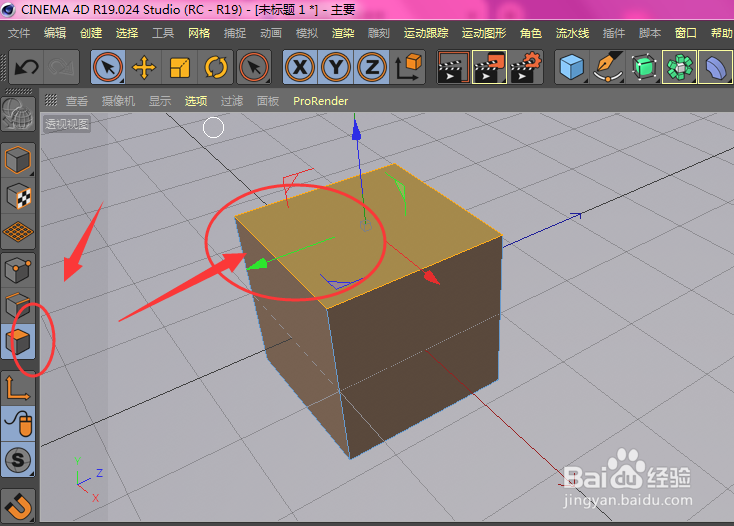The image size is (734, 526).
Task: Open Render Settings with gear
Action: point(525,68)
